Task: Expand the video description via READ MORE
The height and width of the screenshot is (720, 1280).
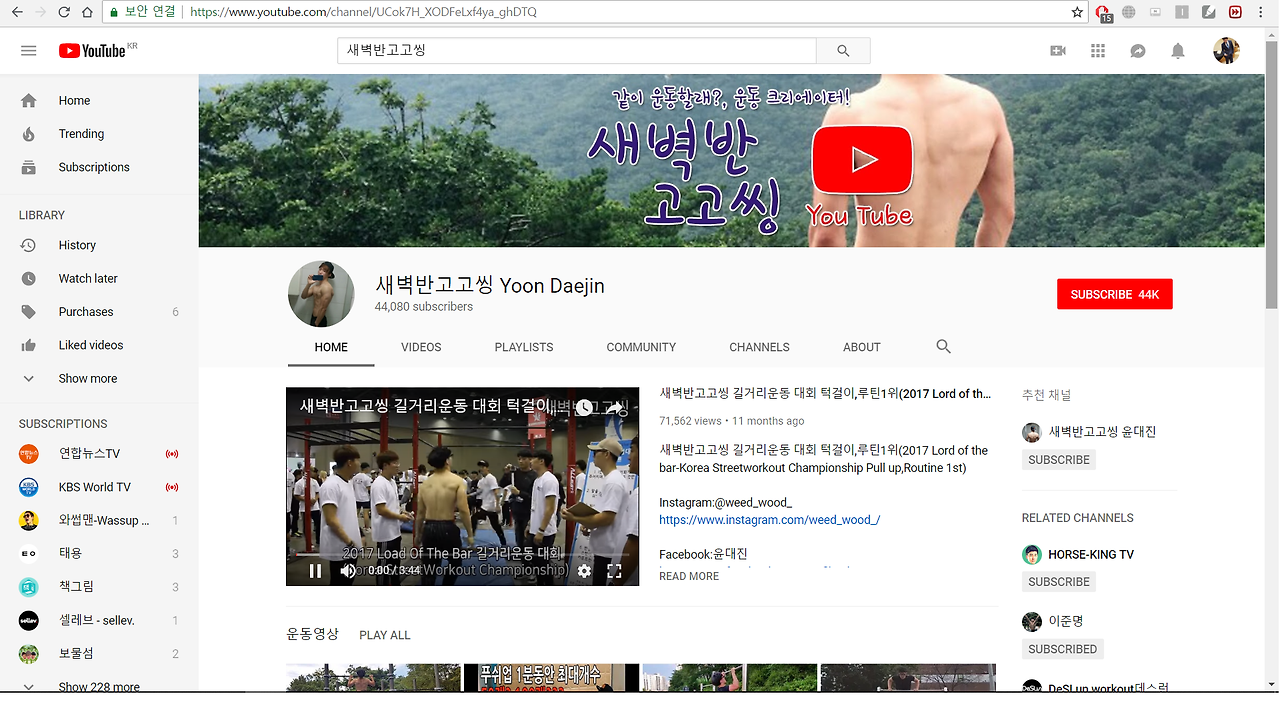Action: pos(688,576)
